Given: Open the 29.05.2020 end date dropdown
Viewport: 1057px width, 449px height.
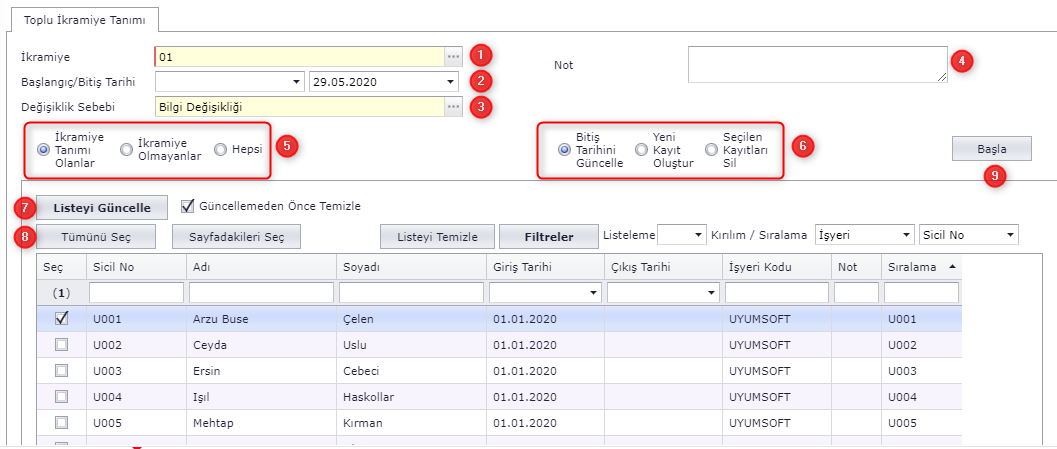Looking at the screenshot, I should 451,82.
